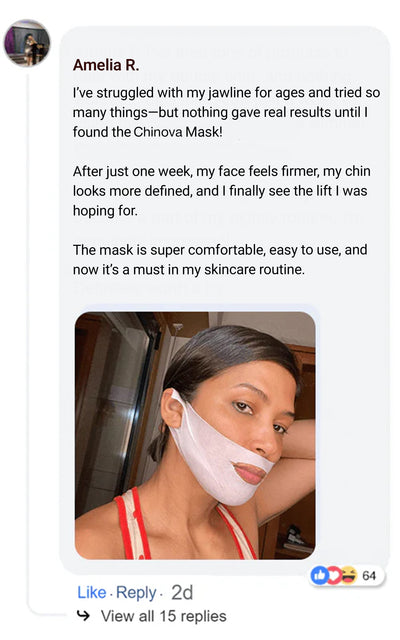Click the laughing haha emoji reaction

point(349,576)
